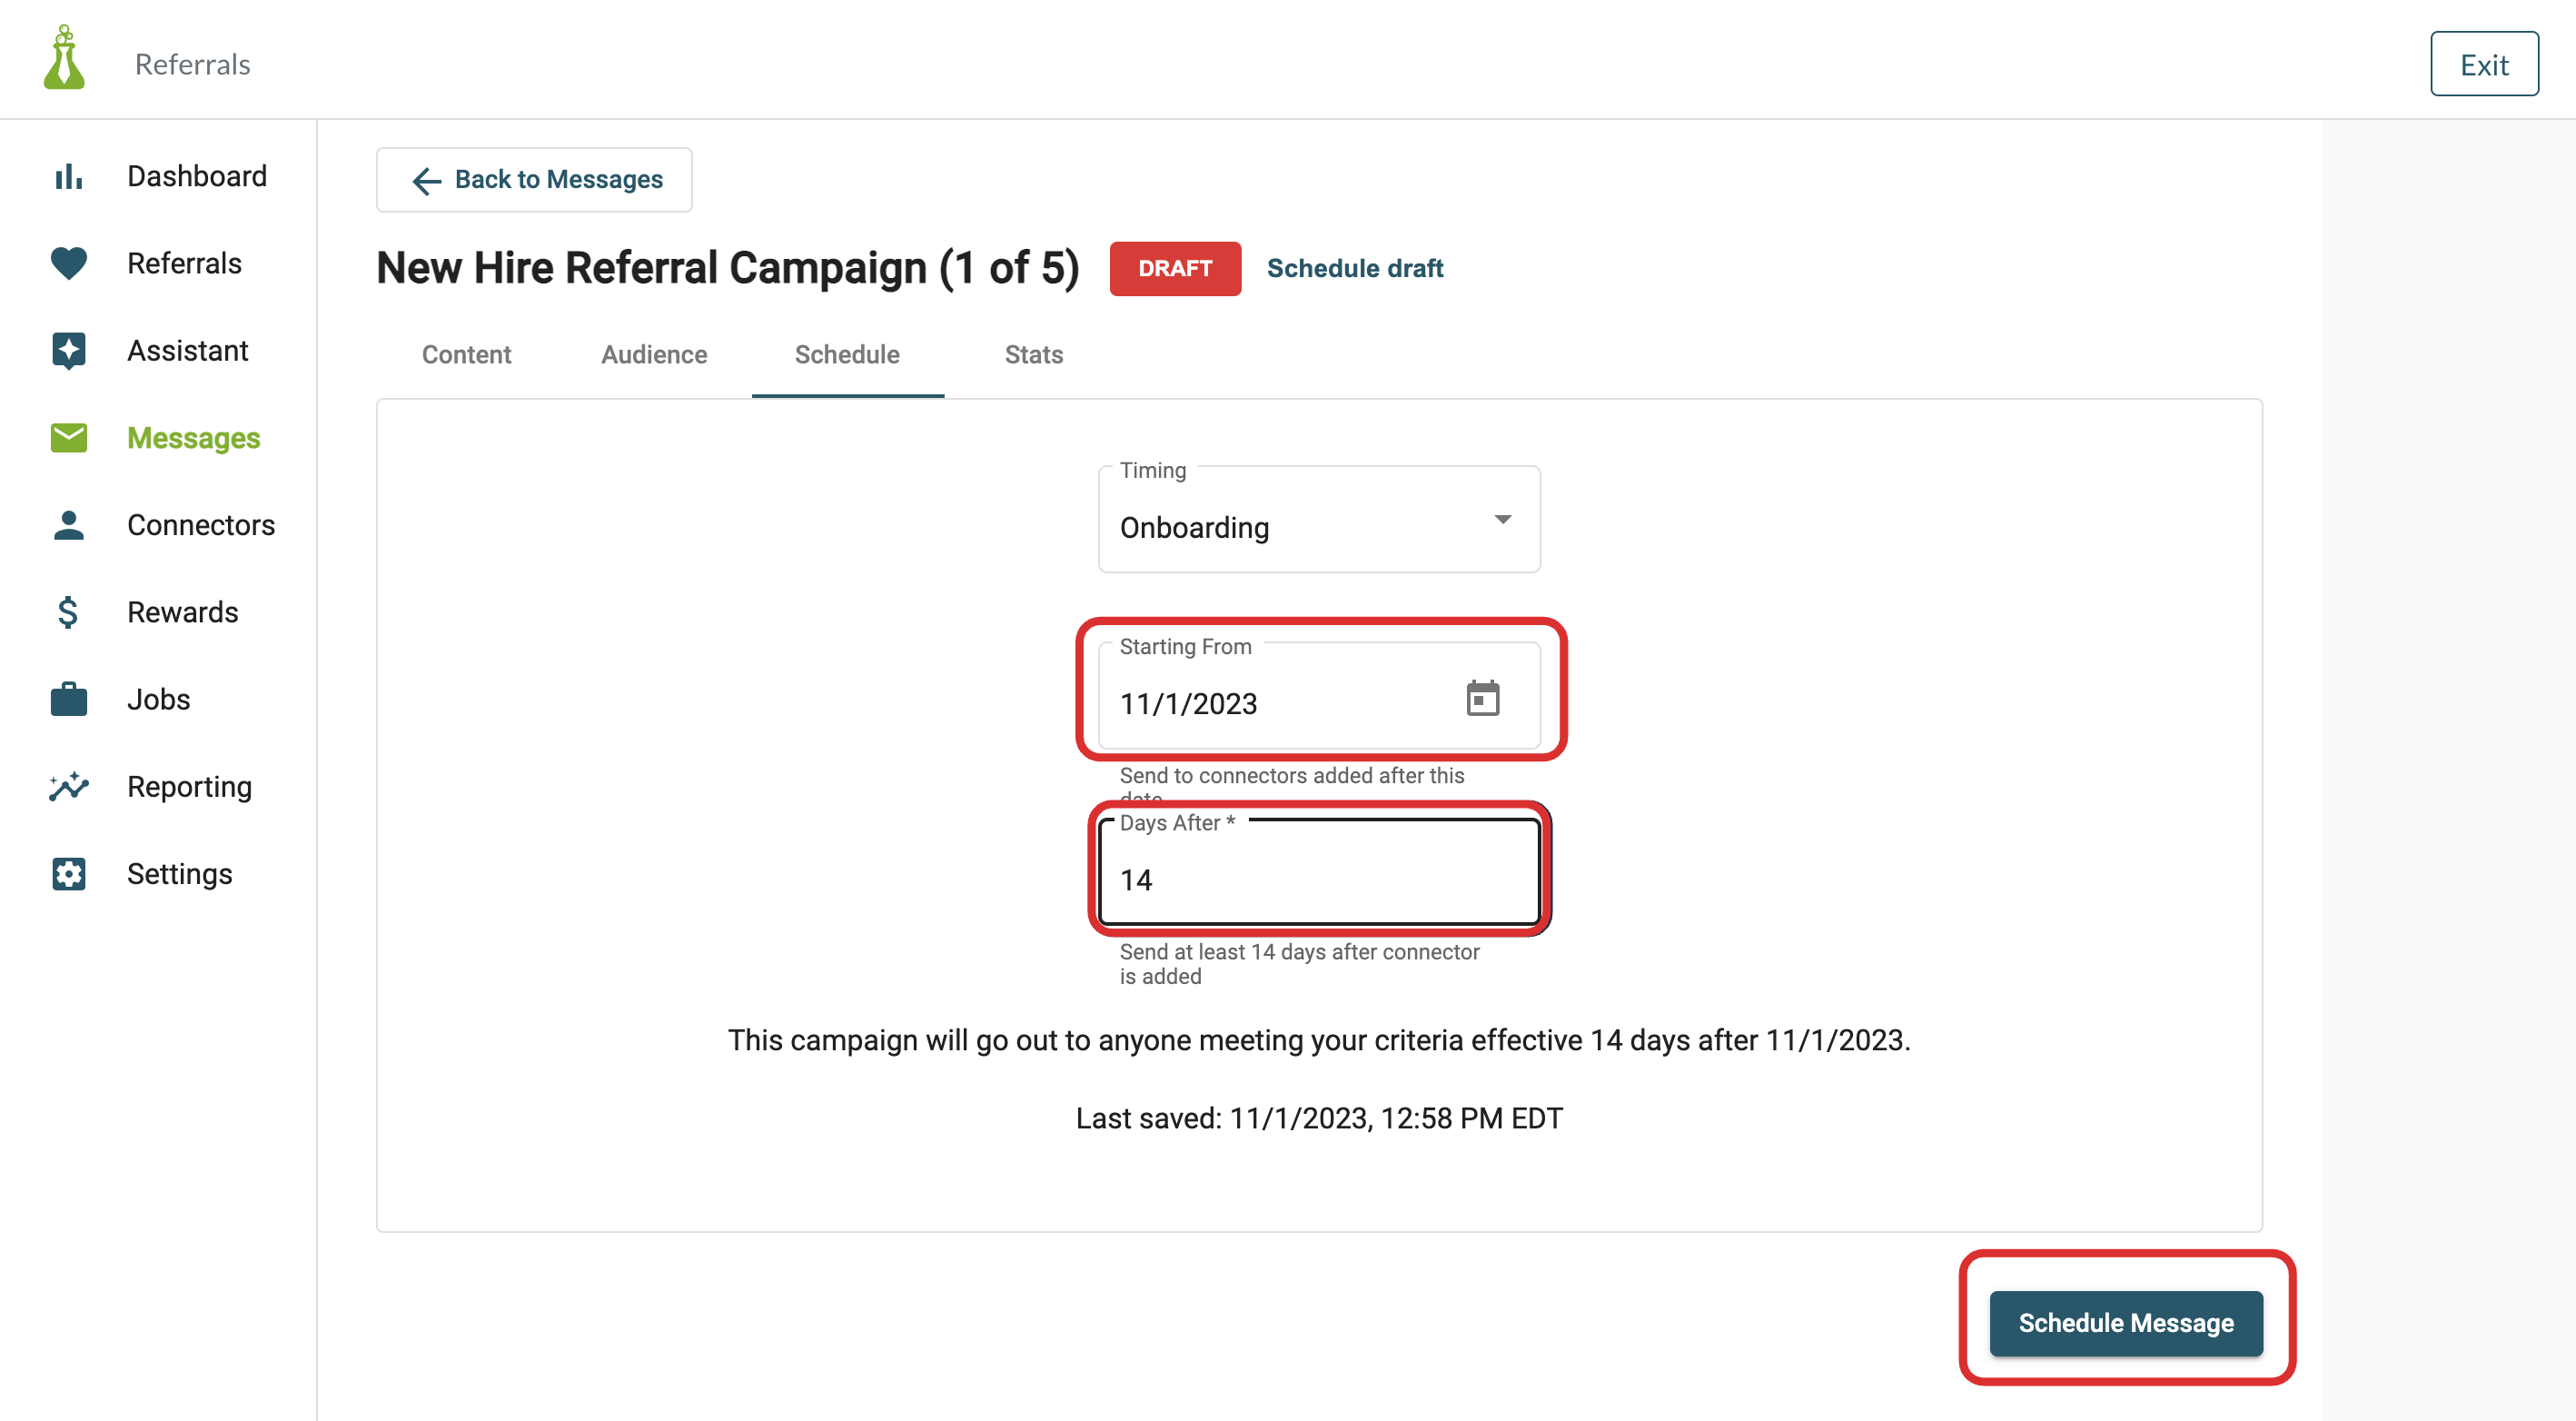Expand the Timing dropdown arrow
This screenshot has width=2576, height=1421.
point(1502,519)
